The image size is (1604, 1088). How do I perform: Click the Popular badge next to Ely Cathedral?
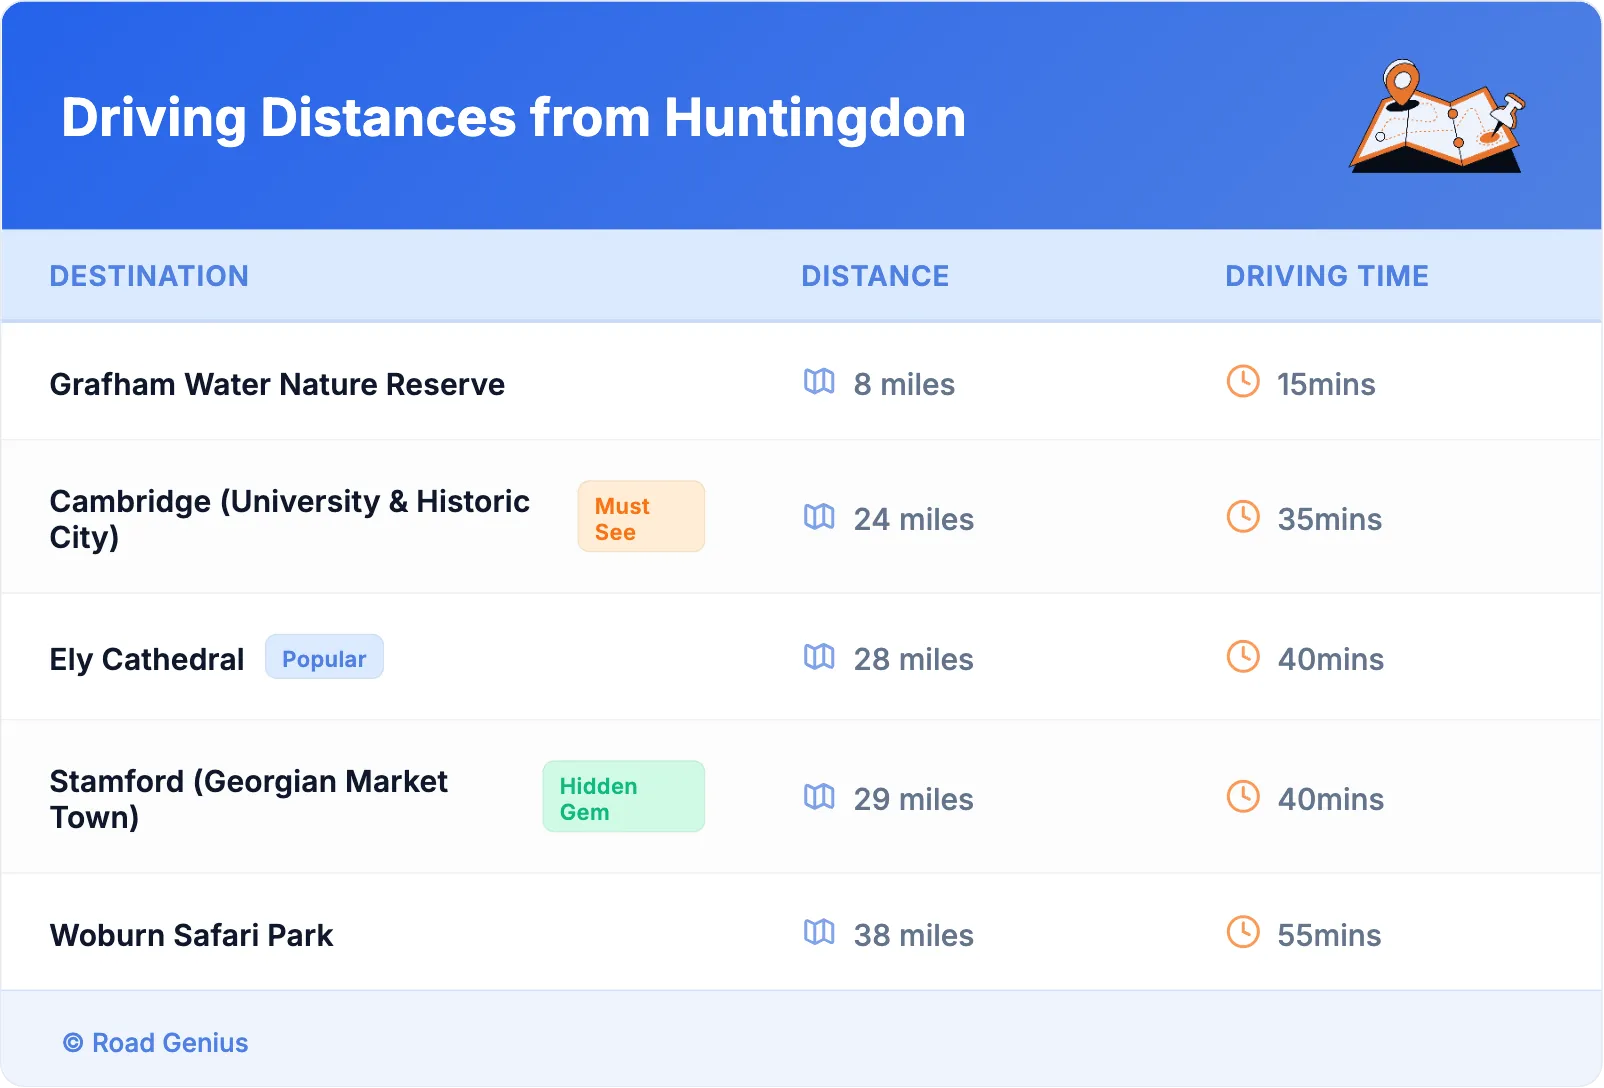click(x=324, y=657)
